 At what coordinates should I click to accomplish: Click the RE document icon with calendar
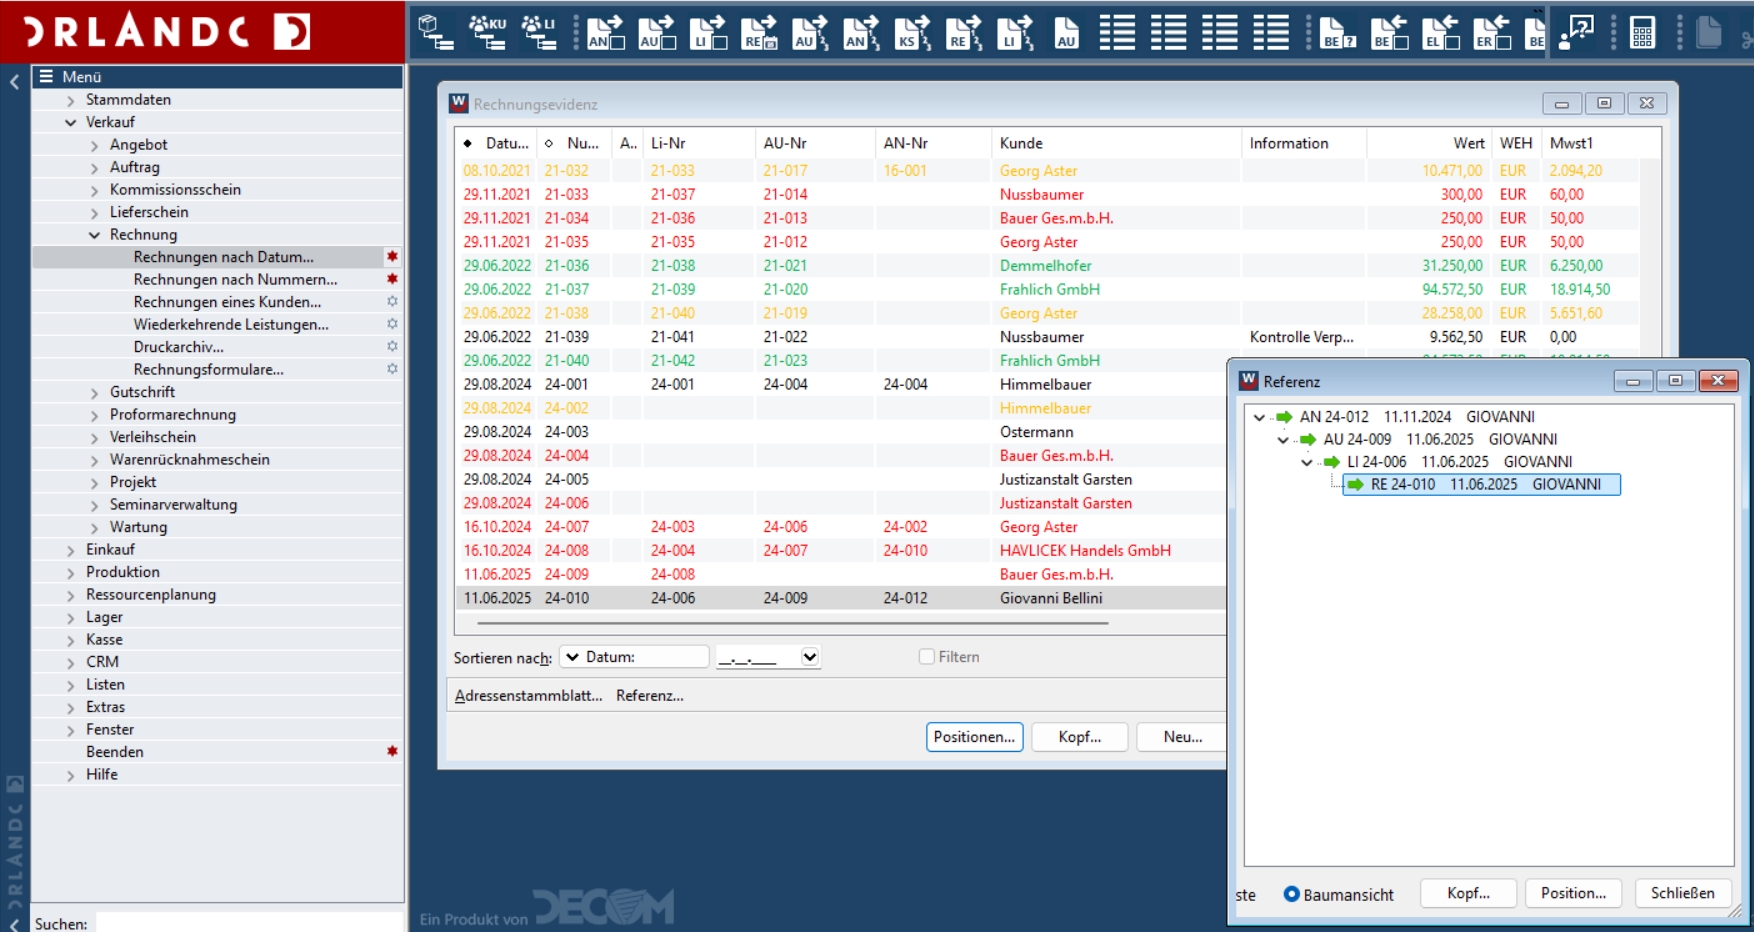tap(759, 32)
